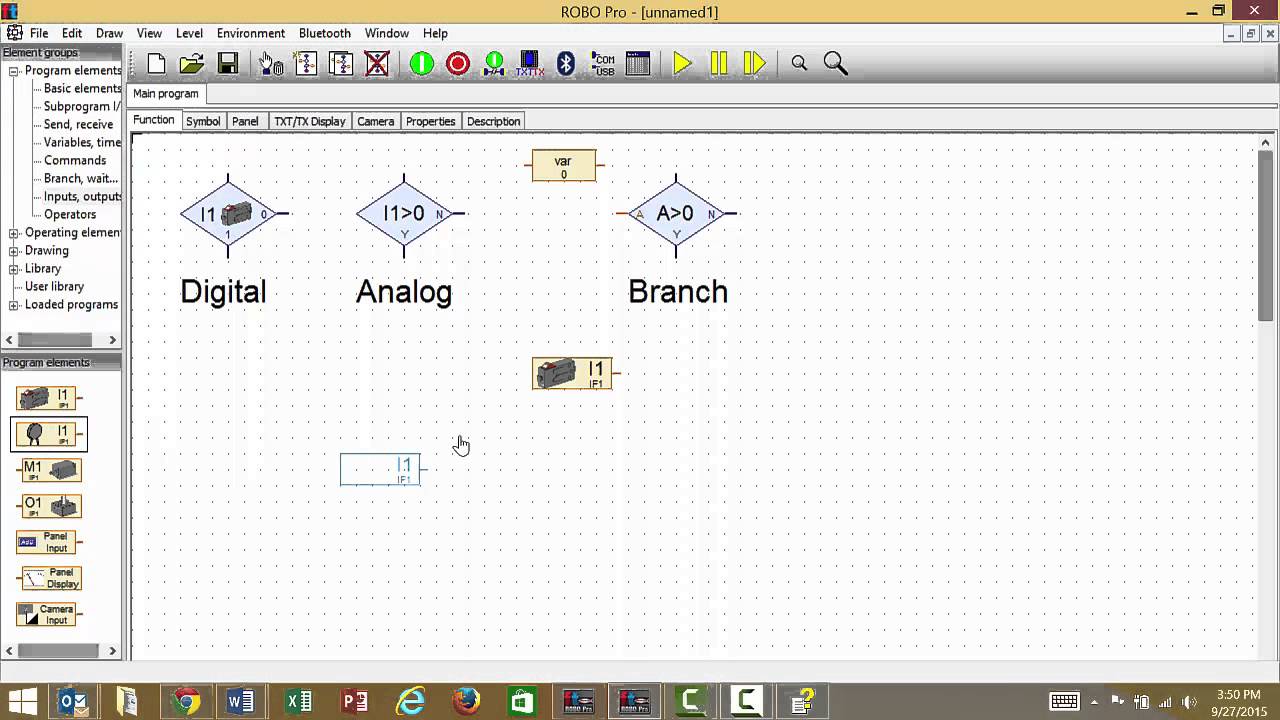Open the Help menu
Image resolution: width=1280 pixels, height=720 pixels.
click(x=435, y=33)
